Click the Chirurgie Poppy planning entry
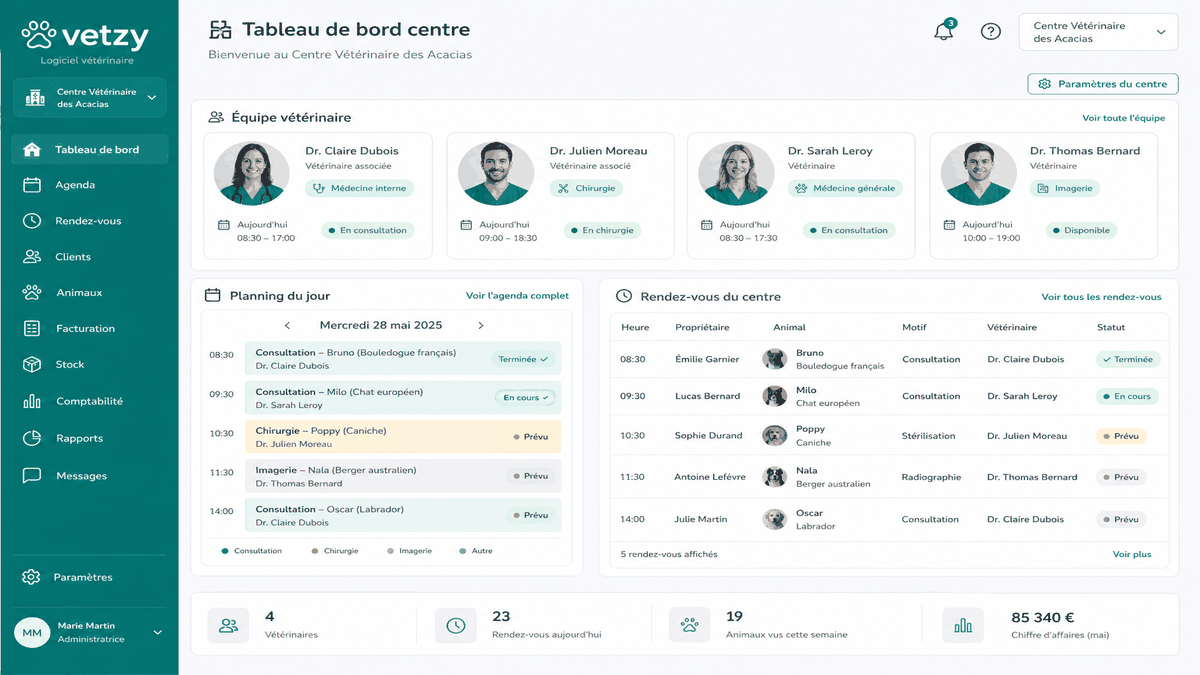The height and width of the screenshot is (675, 1200). 403,437
